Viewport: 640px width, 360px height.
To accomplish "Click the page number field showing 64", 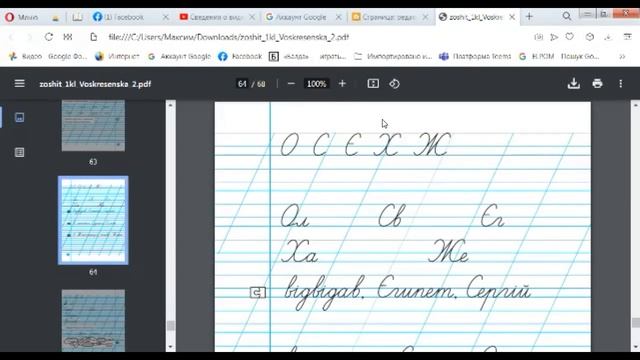I will tap(242, 84).
